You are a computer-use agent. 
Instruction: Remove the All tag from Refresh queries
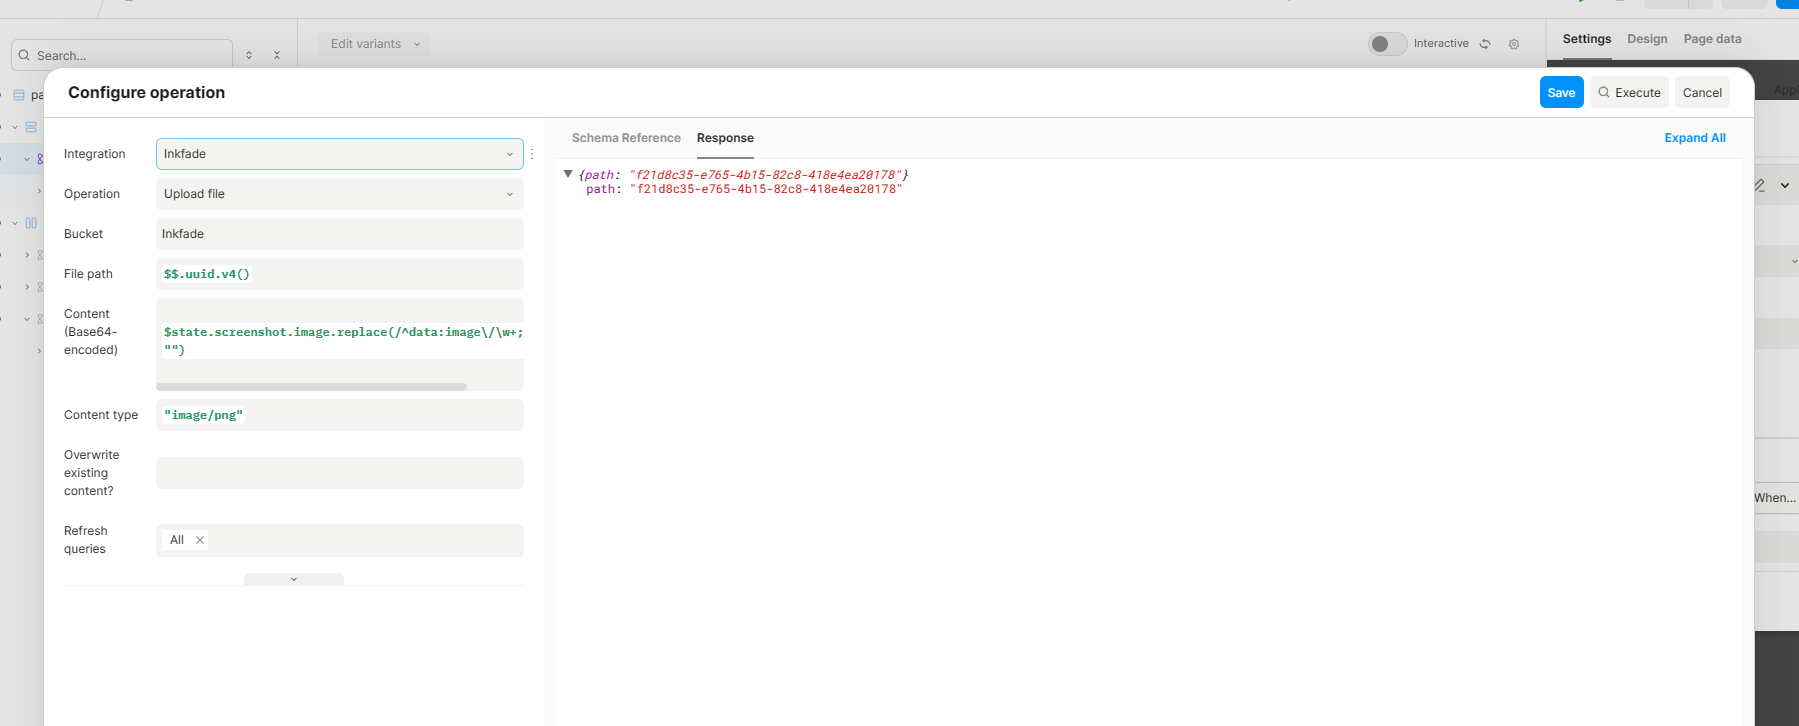[200, 540]
